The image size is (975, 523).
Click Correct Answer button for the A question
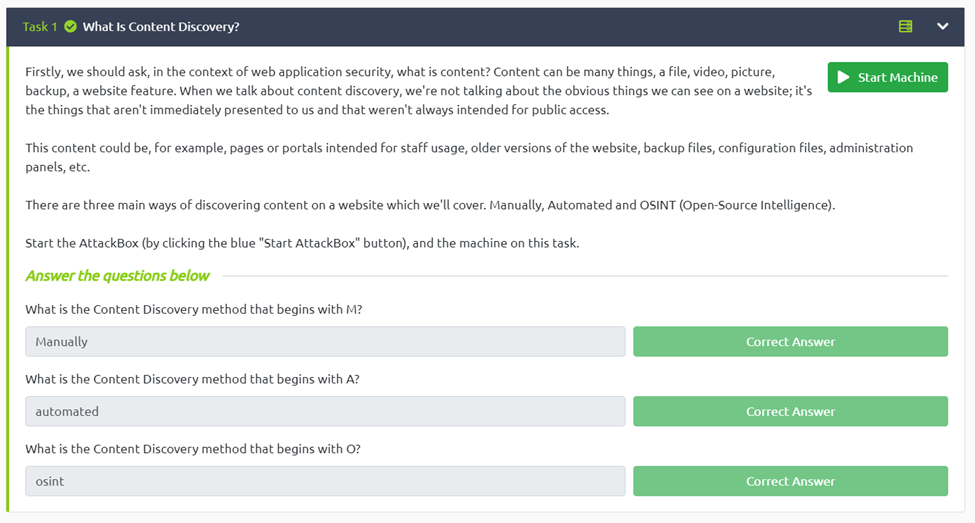click(x=790, y=411)
